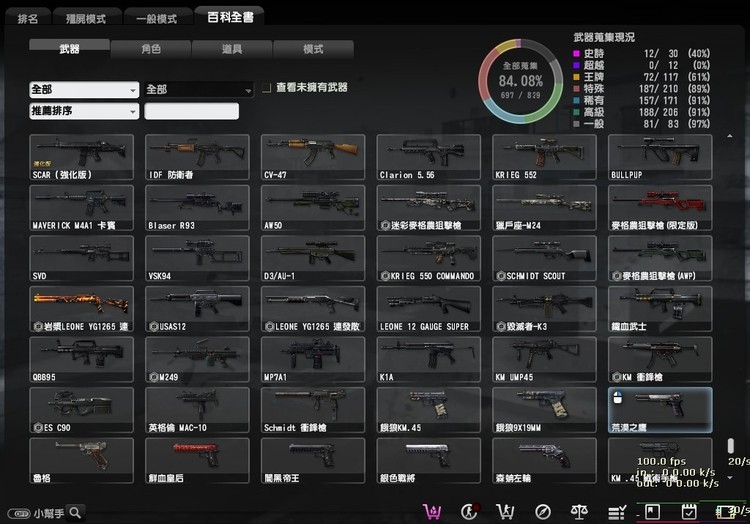Select the VSK94 weapon card

tap(197, 259)
